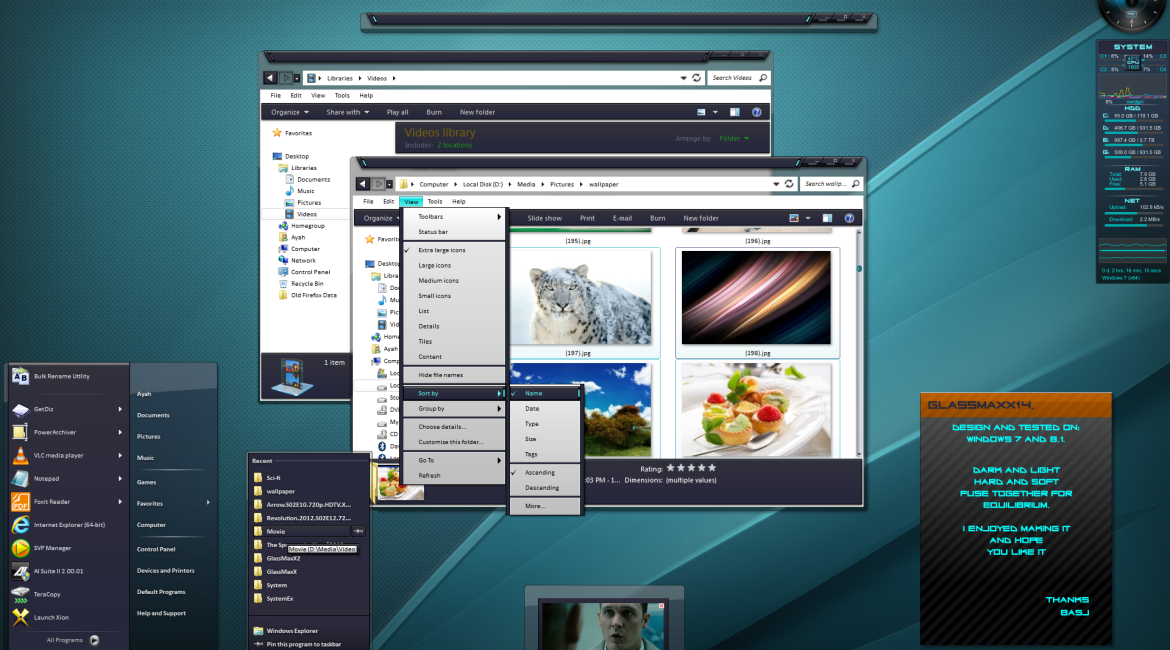Open the Tools menu in wallpaper window
This screenshot has height=650, width=1170.
[x=435, y=202]
